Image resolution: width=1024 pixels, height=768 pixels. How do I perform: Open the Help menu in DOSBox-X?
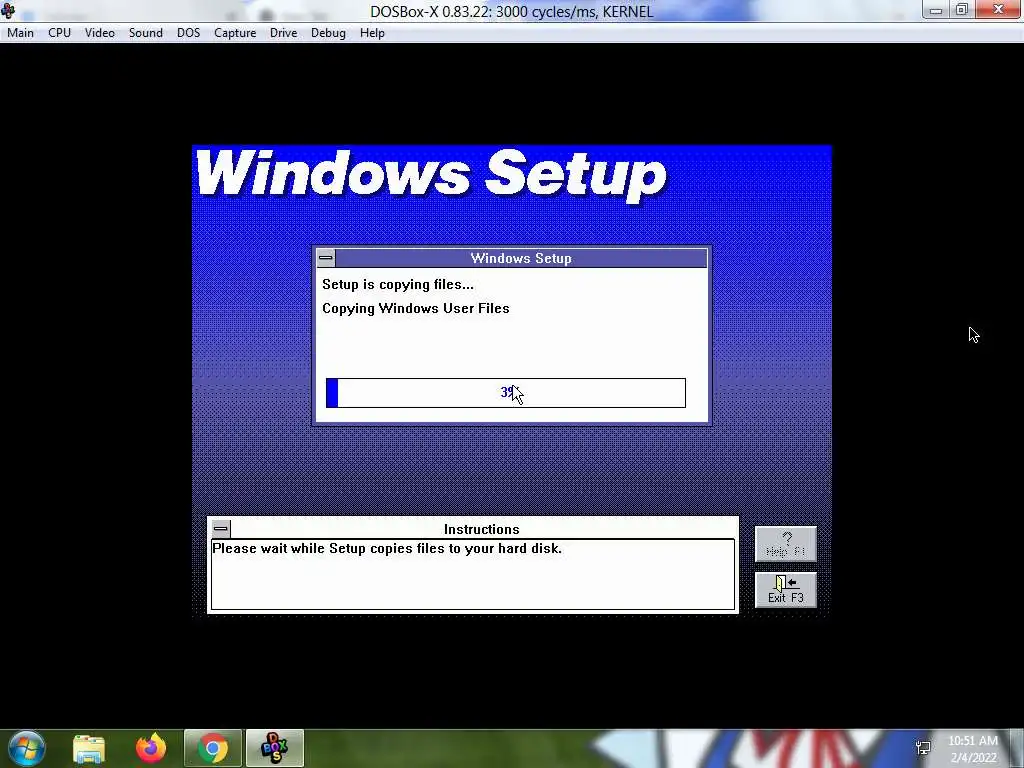tap(372, 33)
